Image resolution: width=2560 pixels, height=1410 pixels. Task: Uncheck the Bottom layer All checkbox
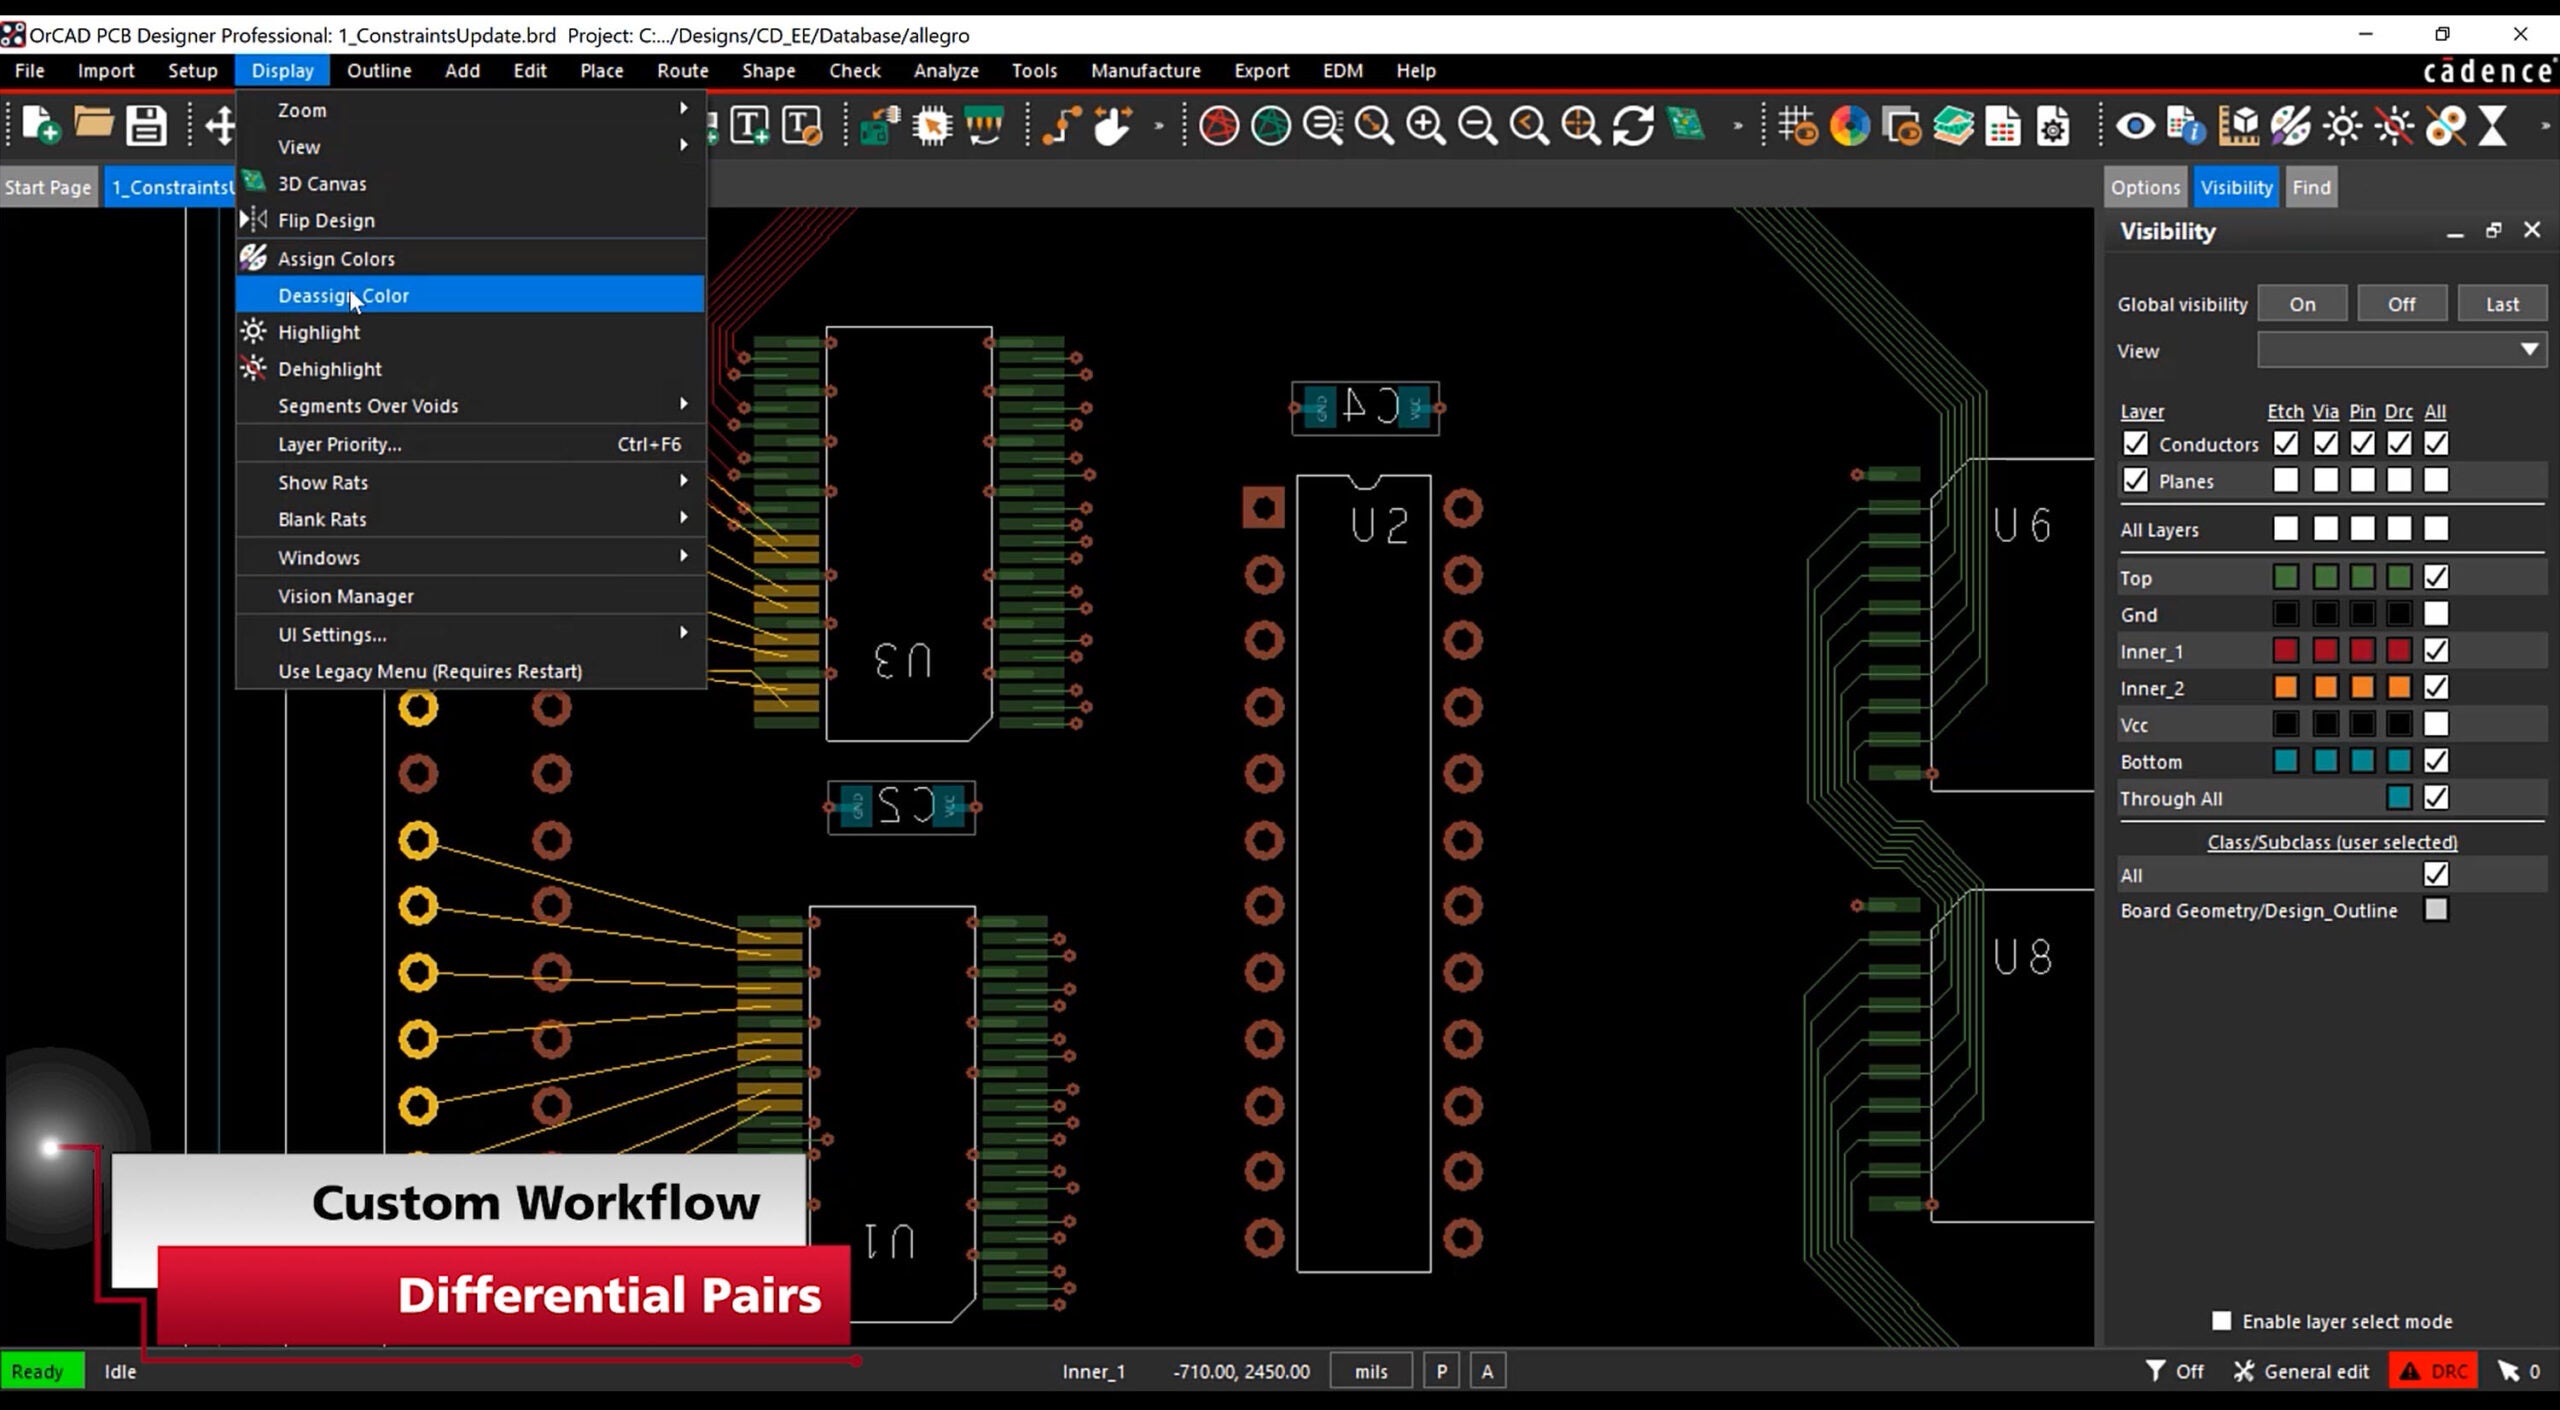(x=2436, y=761)
